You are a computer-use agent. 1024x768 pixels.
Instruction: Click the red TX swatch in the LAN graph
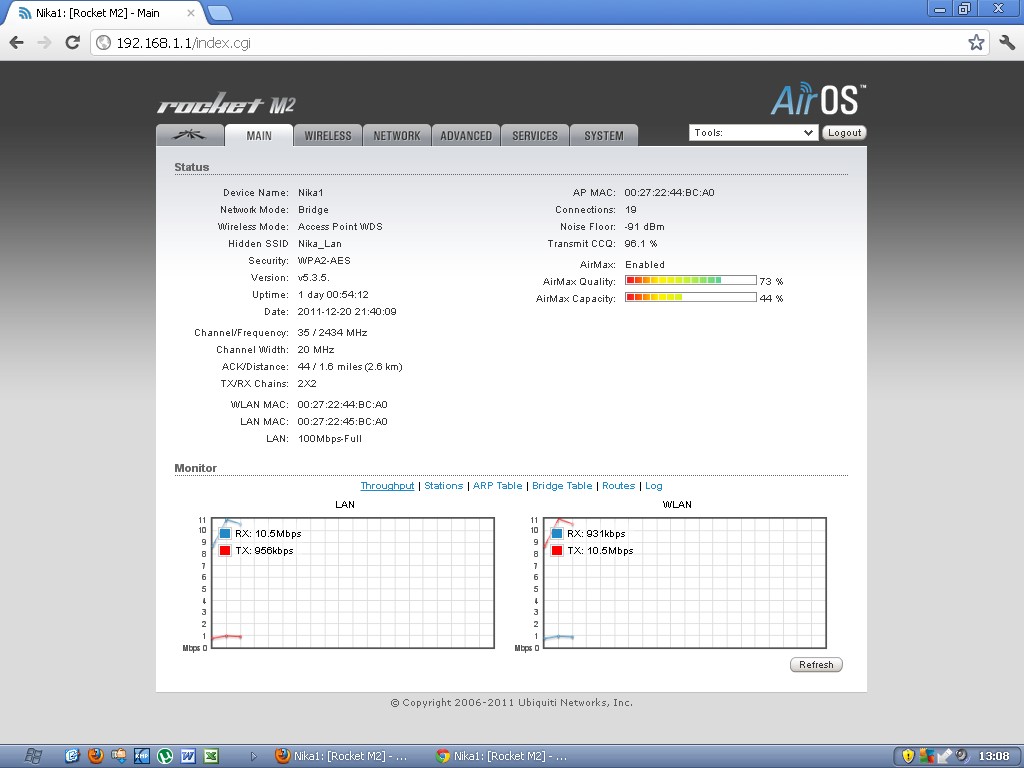pyautogui.click(x=225, y=550)
